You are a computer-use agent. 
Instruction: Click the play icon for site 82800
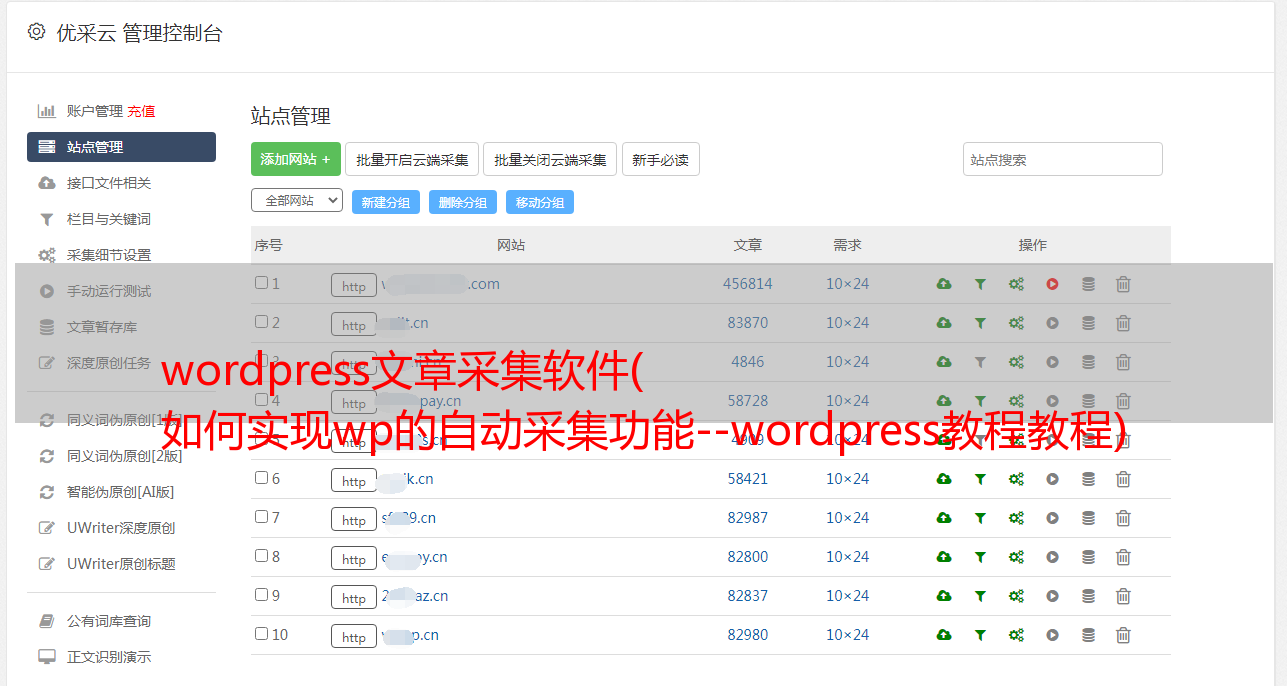pyautogui.click(x=1052, y=557)
